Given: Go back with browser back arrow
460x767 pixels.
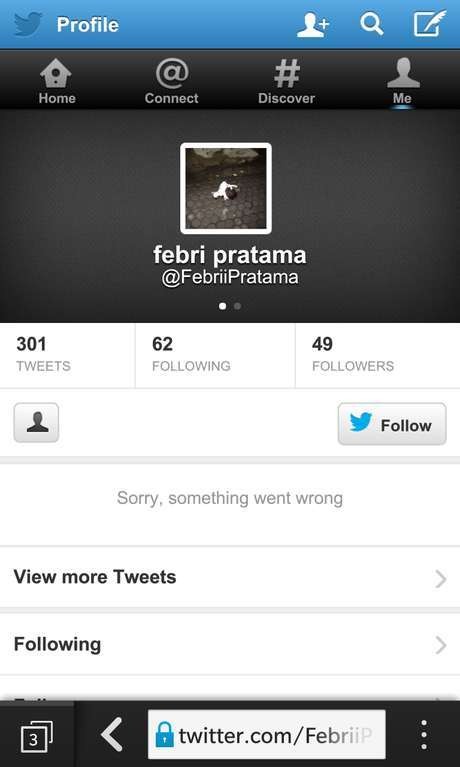Looking at the screenshot, I should tap(112, 734).
